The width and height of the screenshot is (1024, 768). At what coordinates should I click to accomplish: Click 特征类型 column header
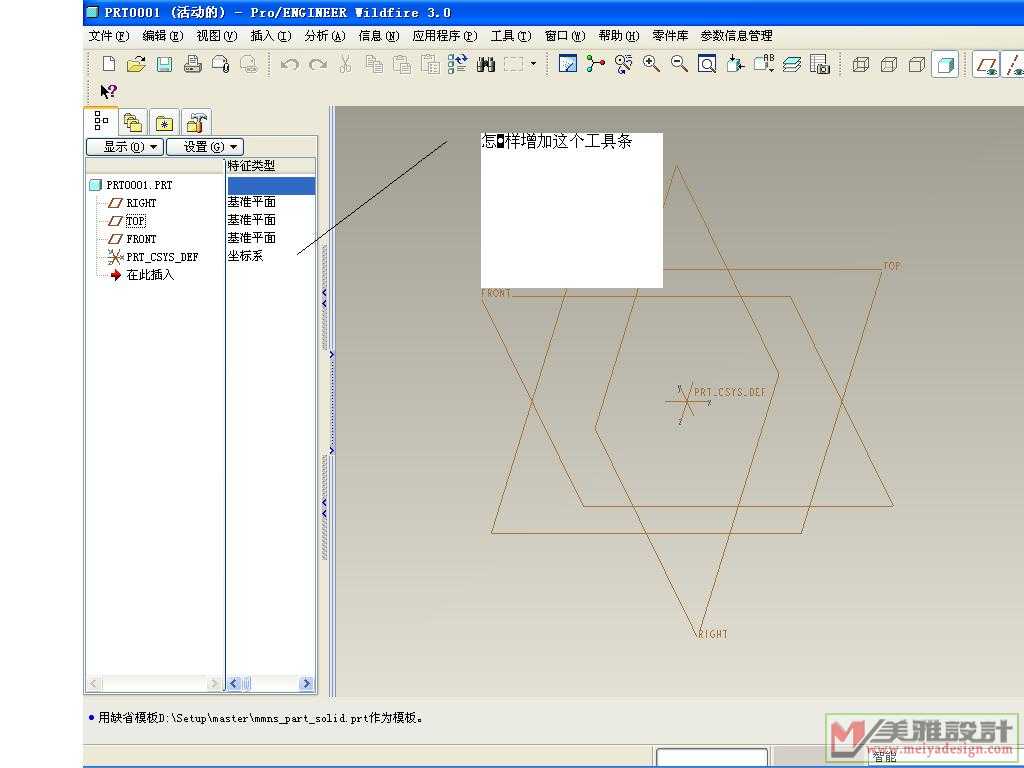click(x=271, y=166)
